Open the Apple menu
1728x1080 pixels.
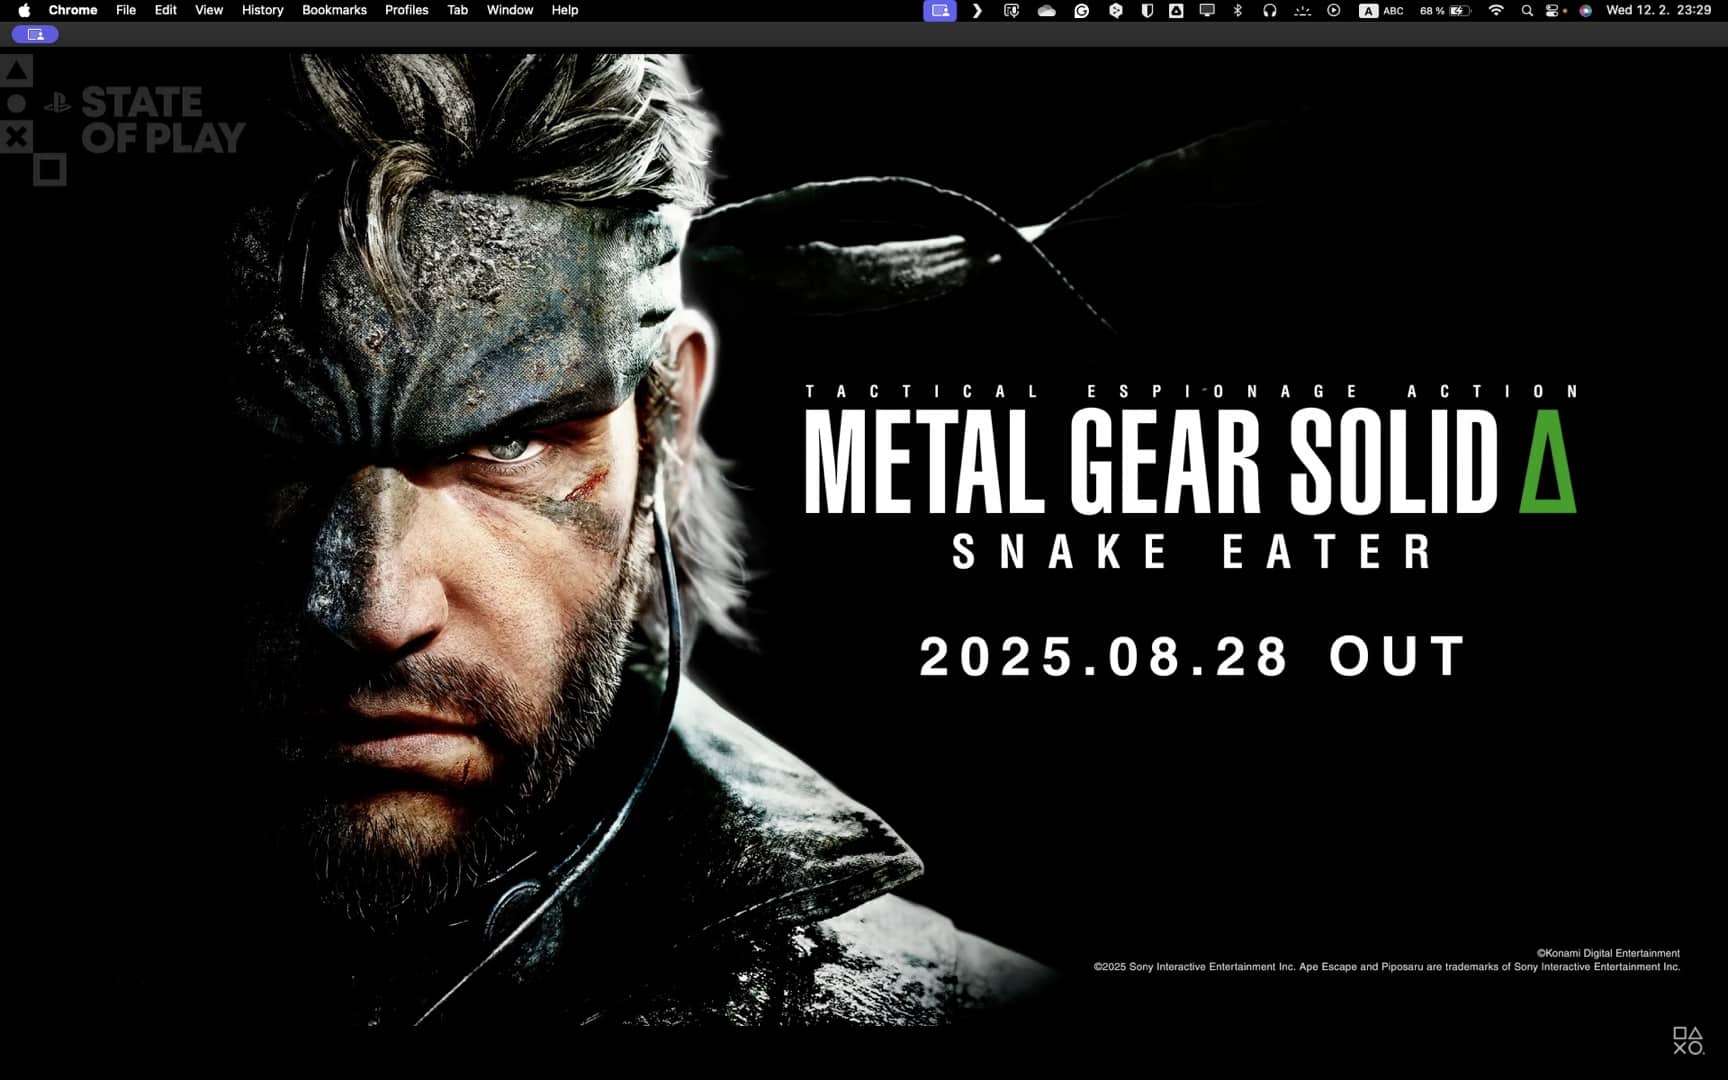click(24, 10)
